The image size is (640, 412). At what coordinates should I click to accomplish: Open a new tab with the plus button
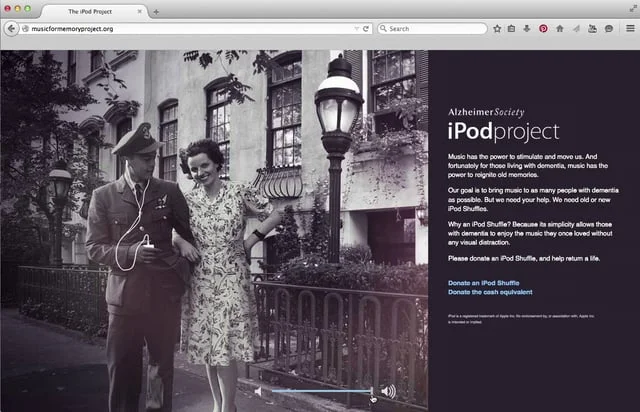(x=156, y=12)
